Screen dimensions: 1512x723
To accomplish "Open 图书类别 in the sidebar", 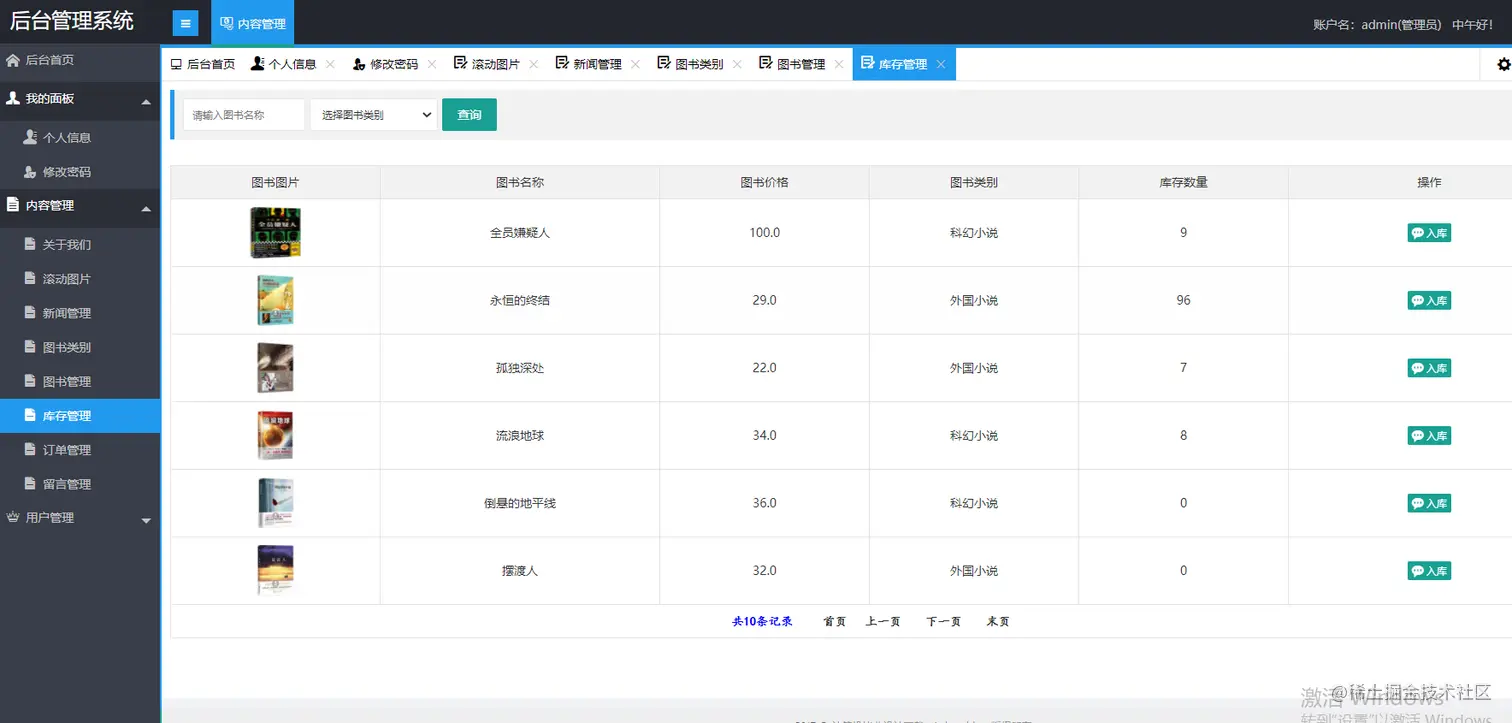I will 80,347.
